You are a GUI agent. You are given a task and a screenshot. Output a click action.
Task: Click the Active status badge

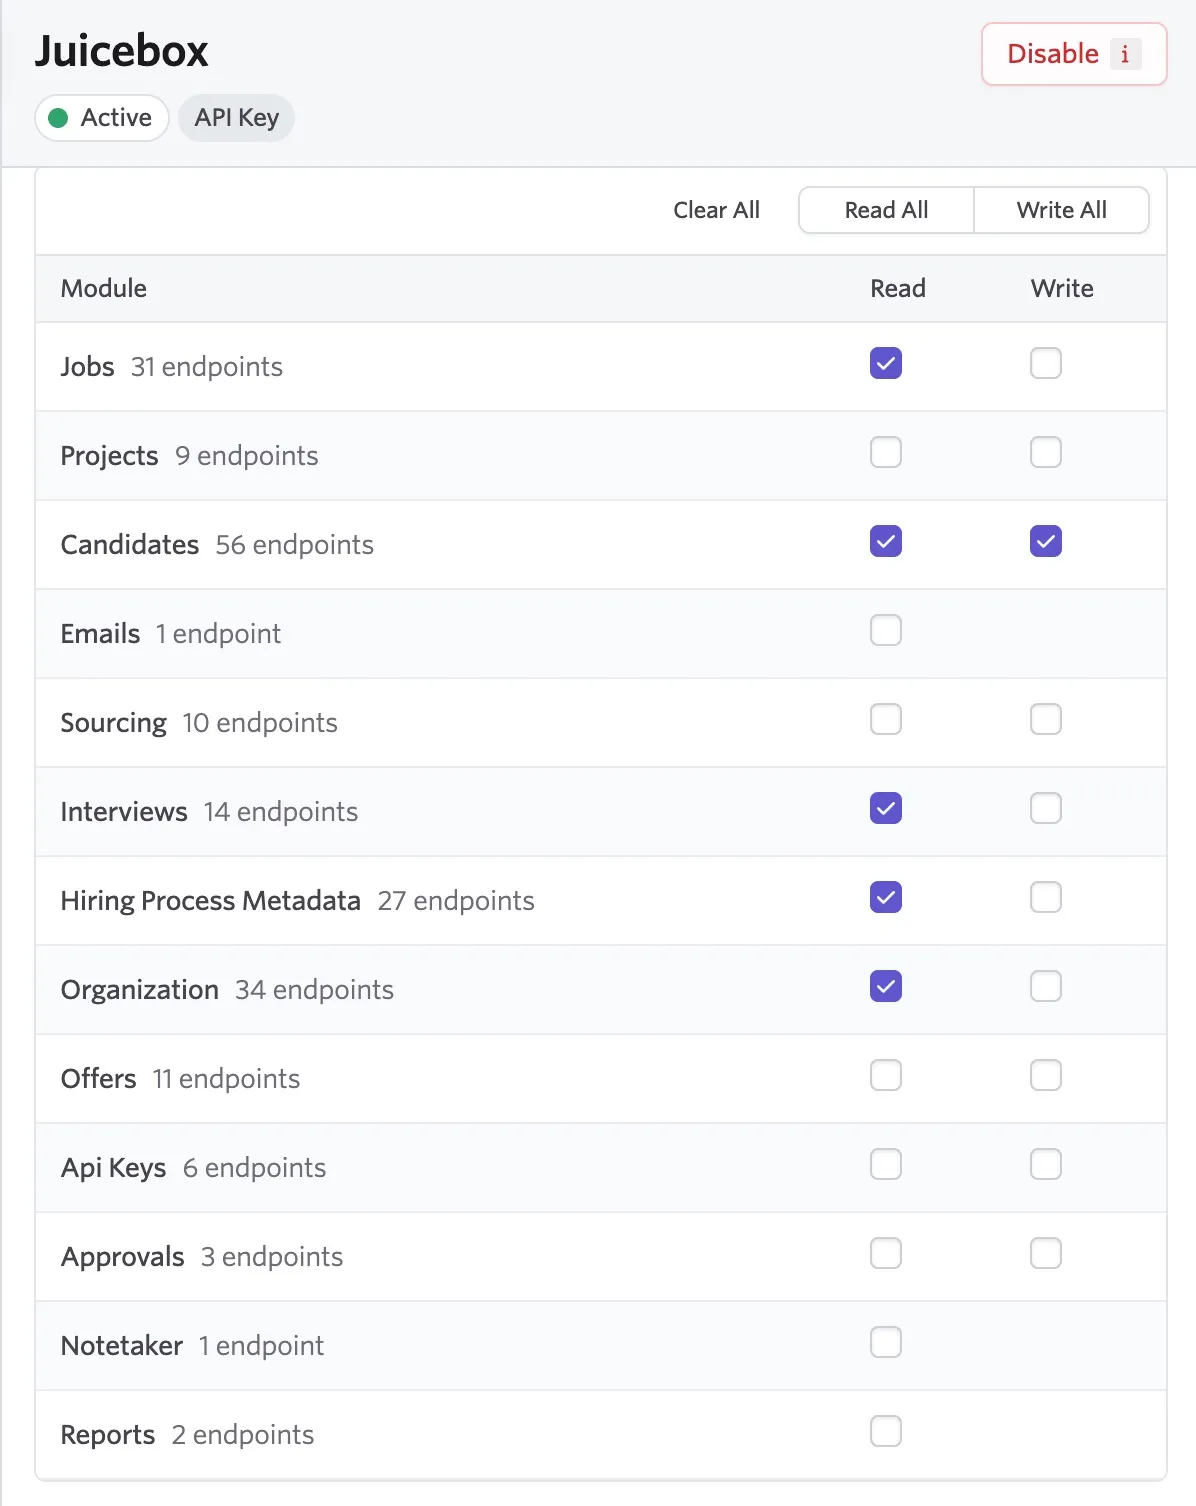[101, 118]
